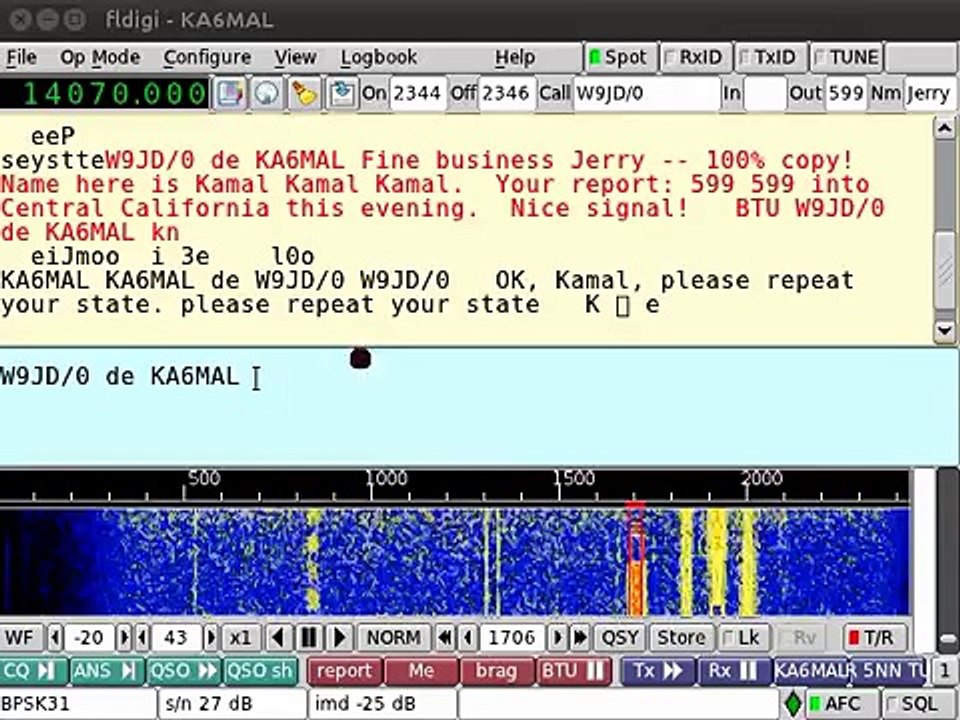
Task: Click the waterfall signal at 1706 Hz
Action: (x=635, y=563)
